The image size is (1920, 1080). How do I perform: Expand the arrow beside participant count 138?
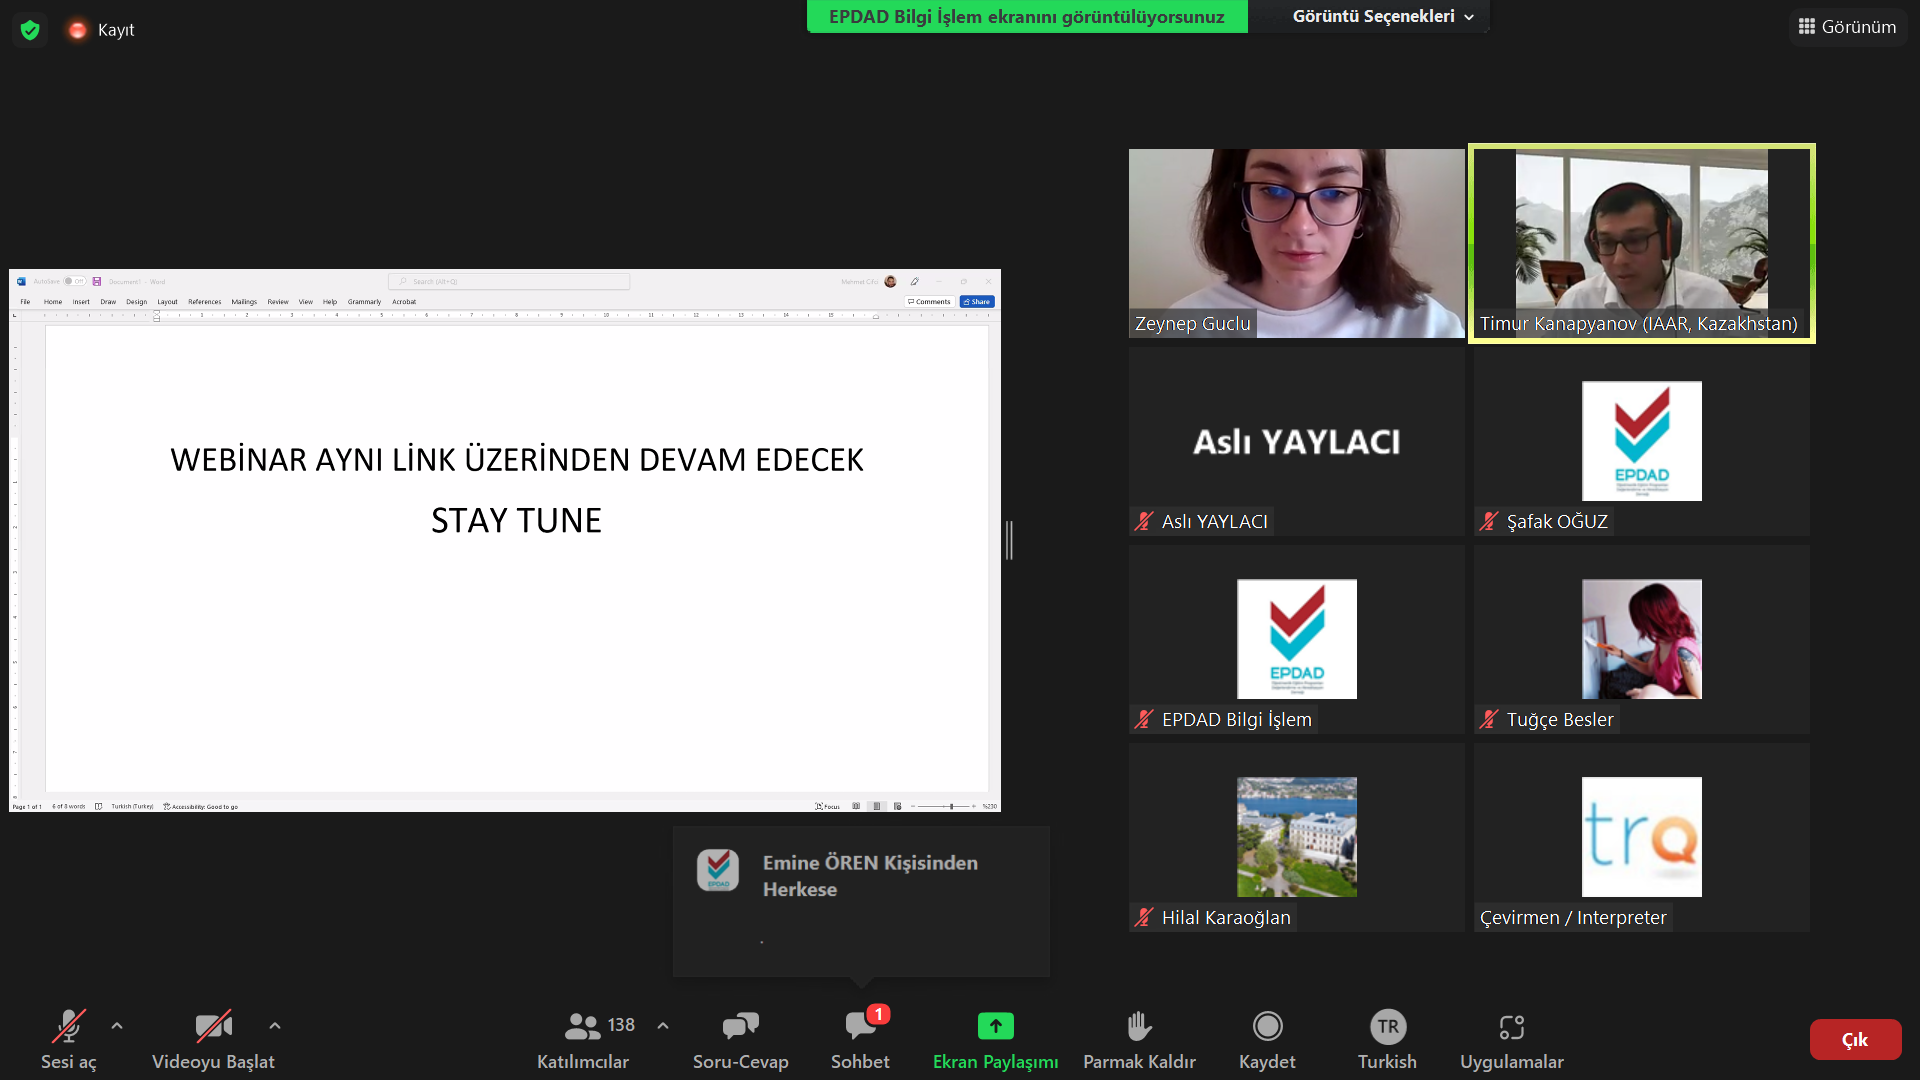(663, 1026)
